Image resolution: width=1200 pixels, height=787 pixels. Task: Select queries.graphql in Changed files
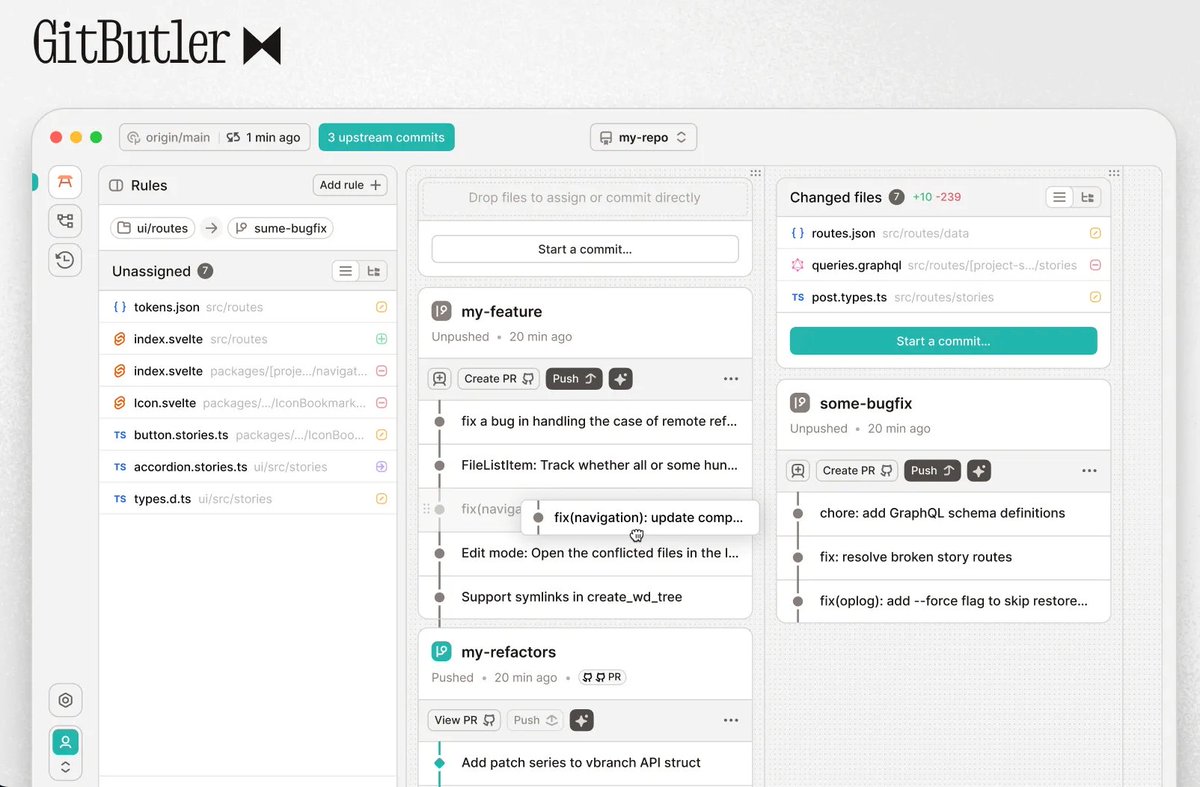(944, 265)
